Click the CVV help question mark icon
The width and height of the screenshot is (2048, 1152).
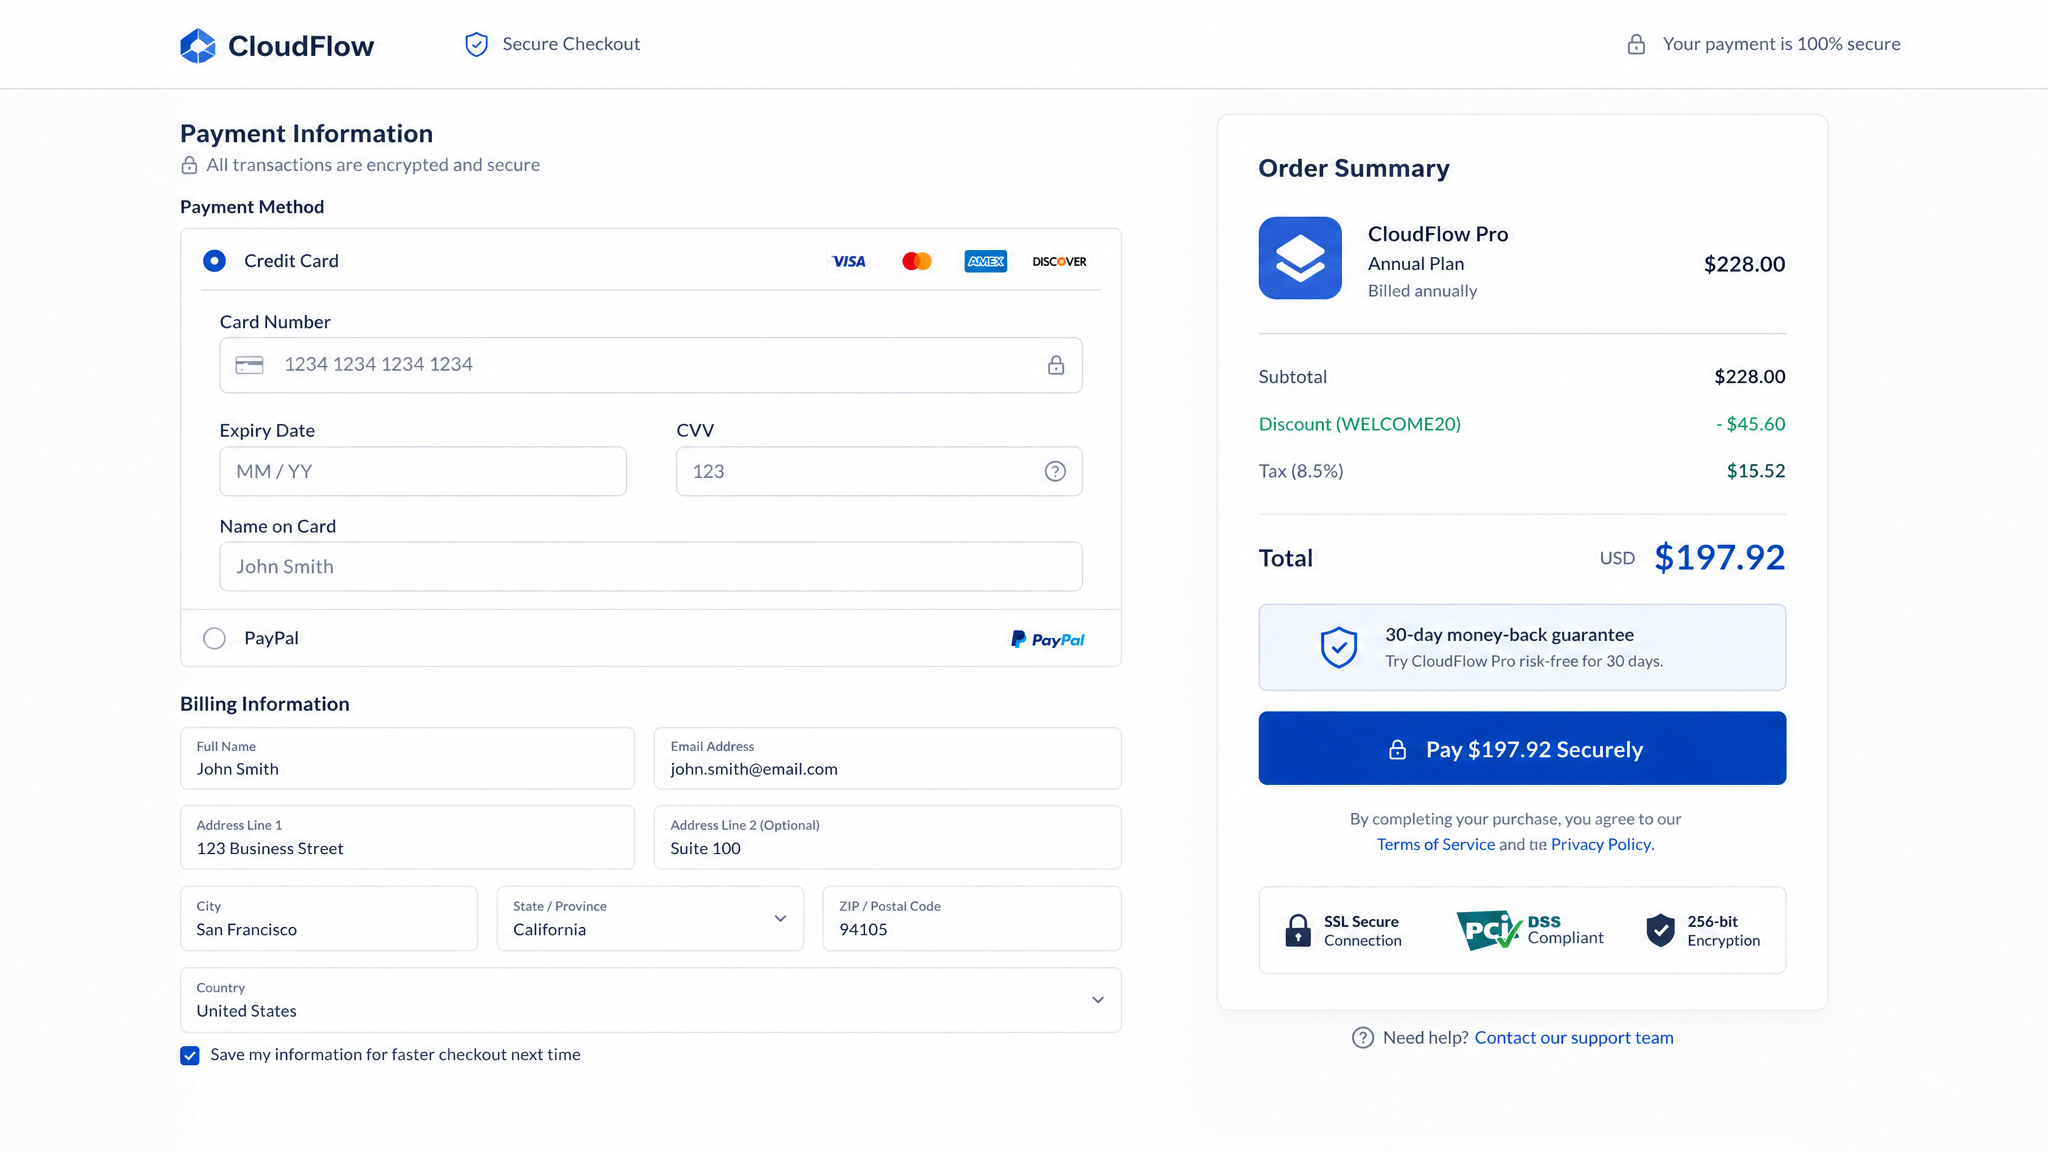[x=1055, y=471]
